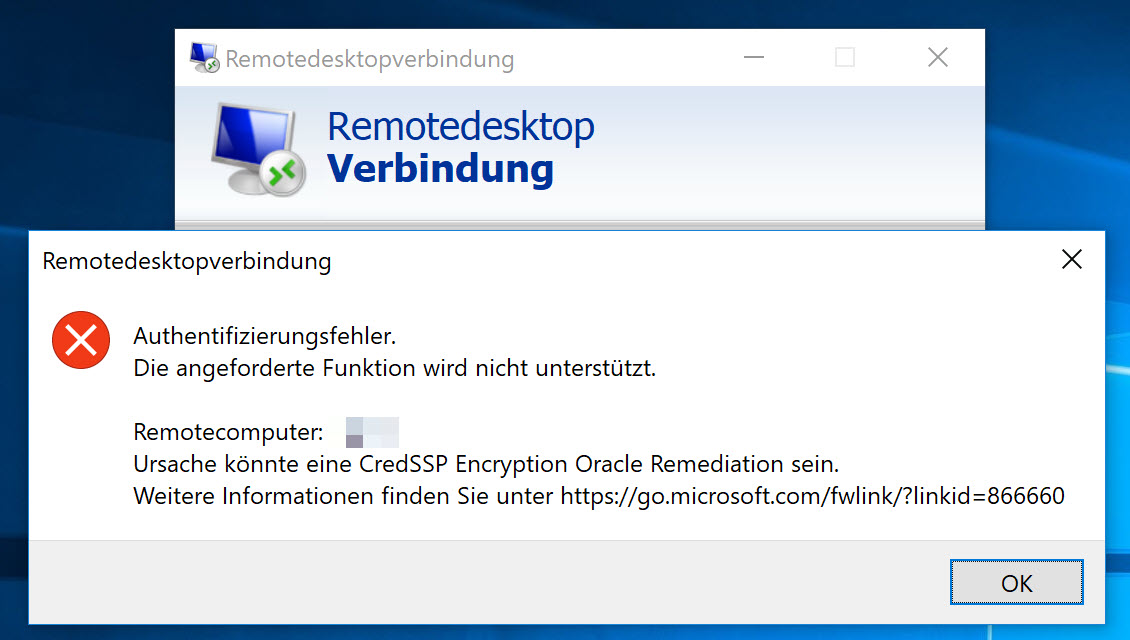Click the go.microsoft.com fwlink URL text
This screenshot has width=1130, height=640.
tap(812, 496)
